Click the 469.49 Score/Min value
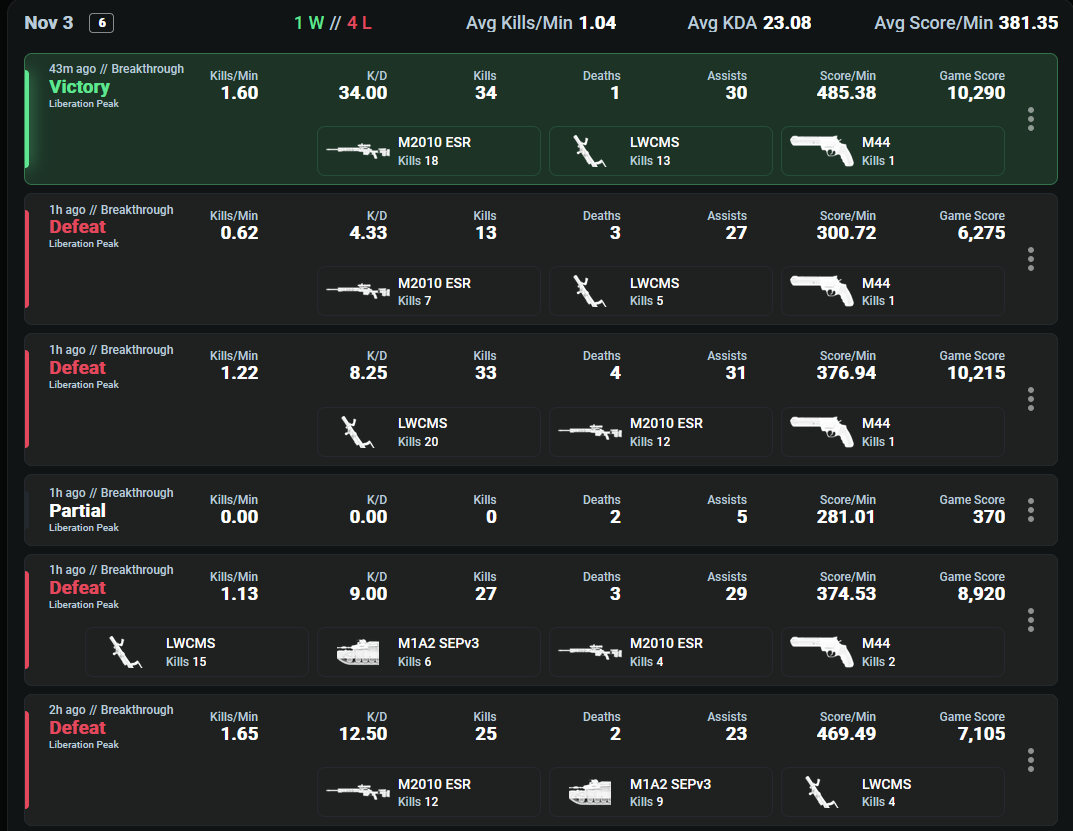Viewport: 1073px width, 831px height. pos(846,734)
